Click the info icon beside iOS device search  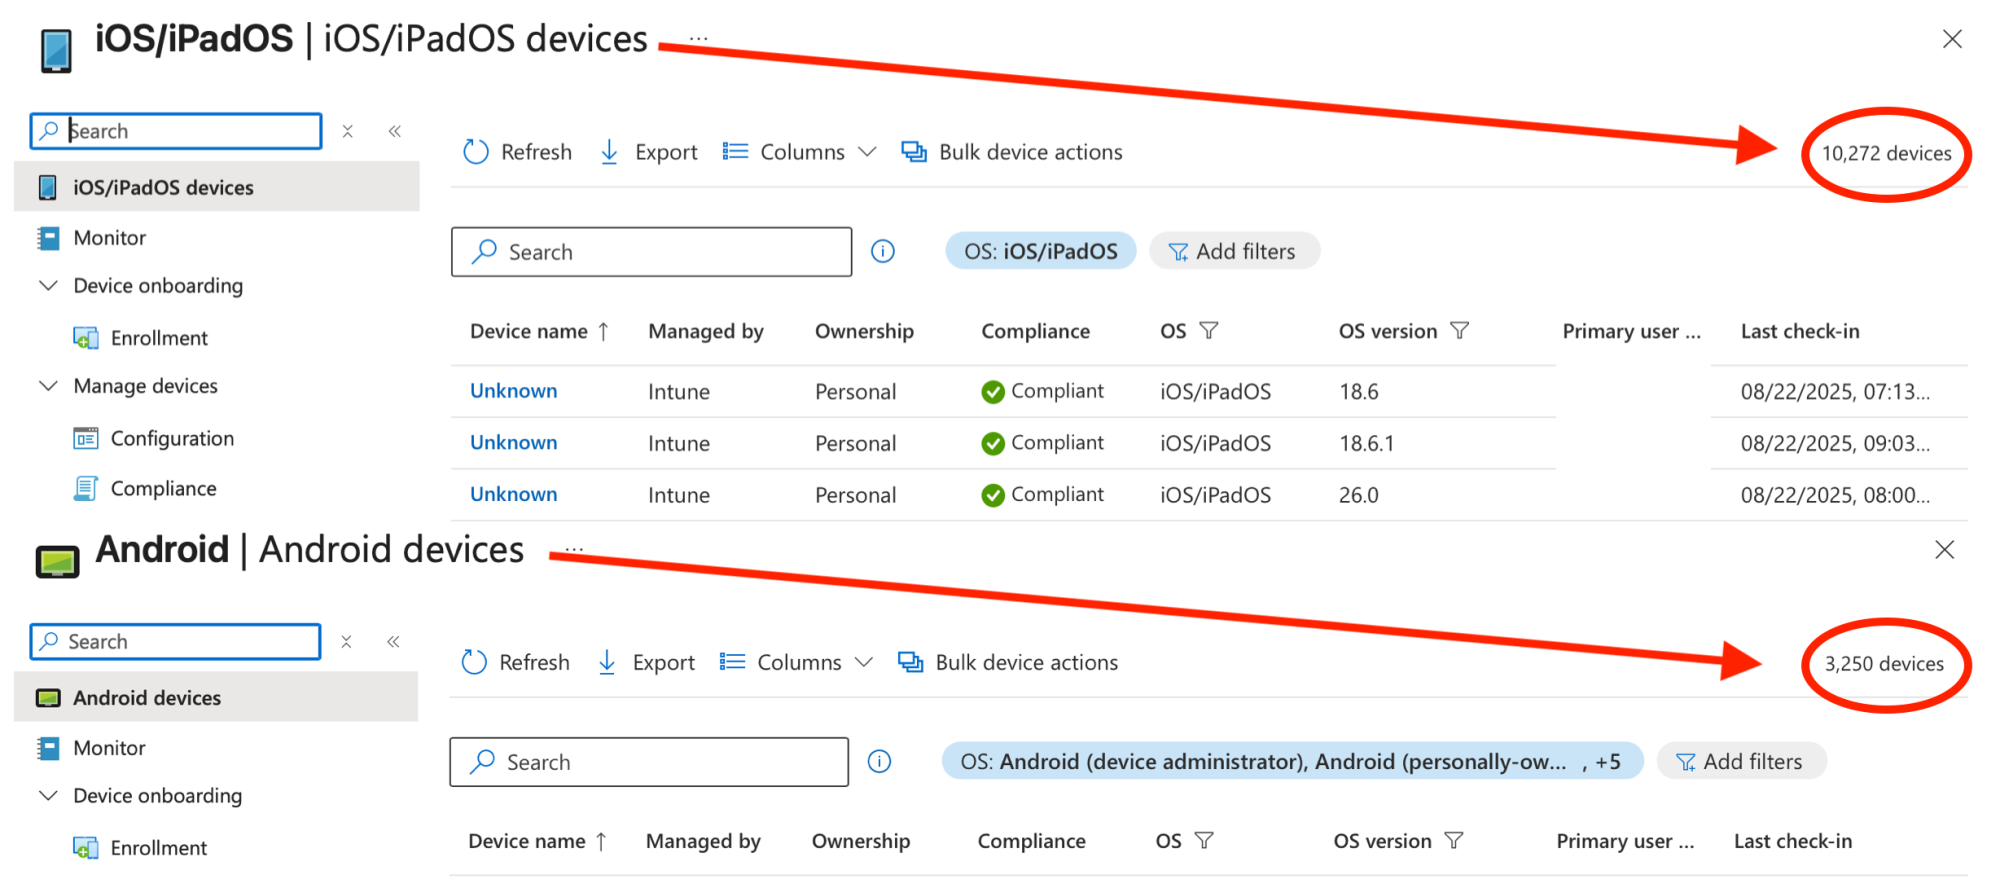[x=882, y=251]
